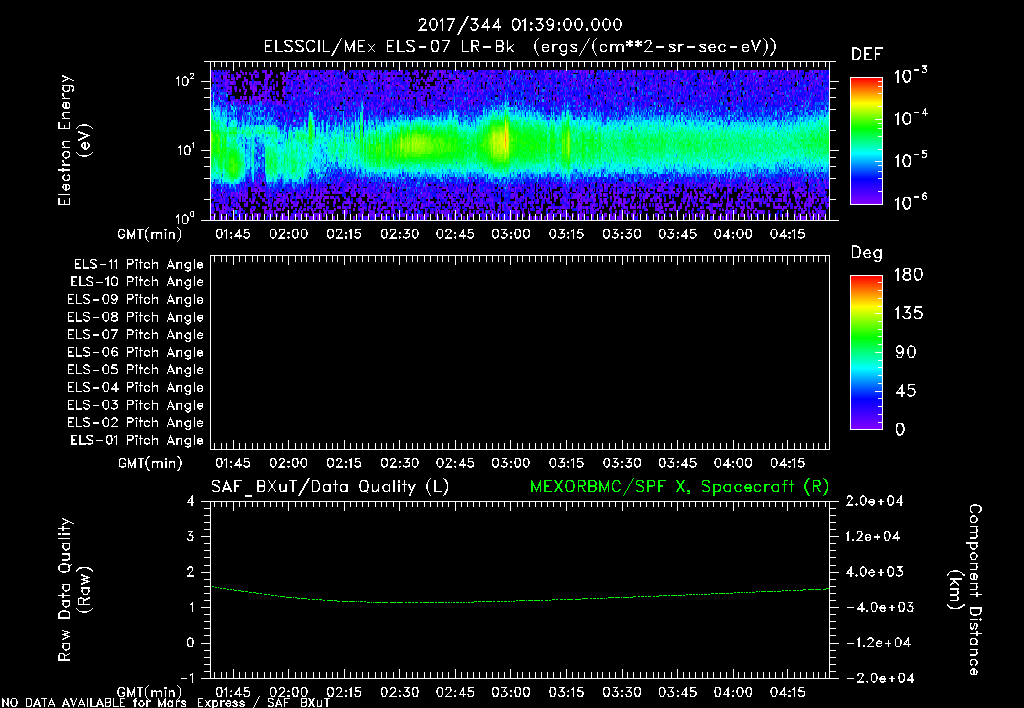The image size is (1024, 708).
Task: Select the ELS-08 Pitch Angle row label
Action: [135, 317]
